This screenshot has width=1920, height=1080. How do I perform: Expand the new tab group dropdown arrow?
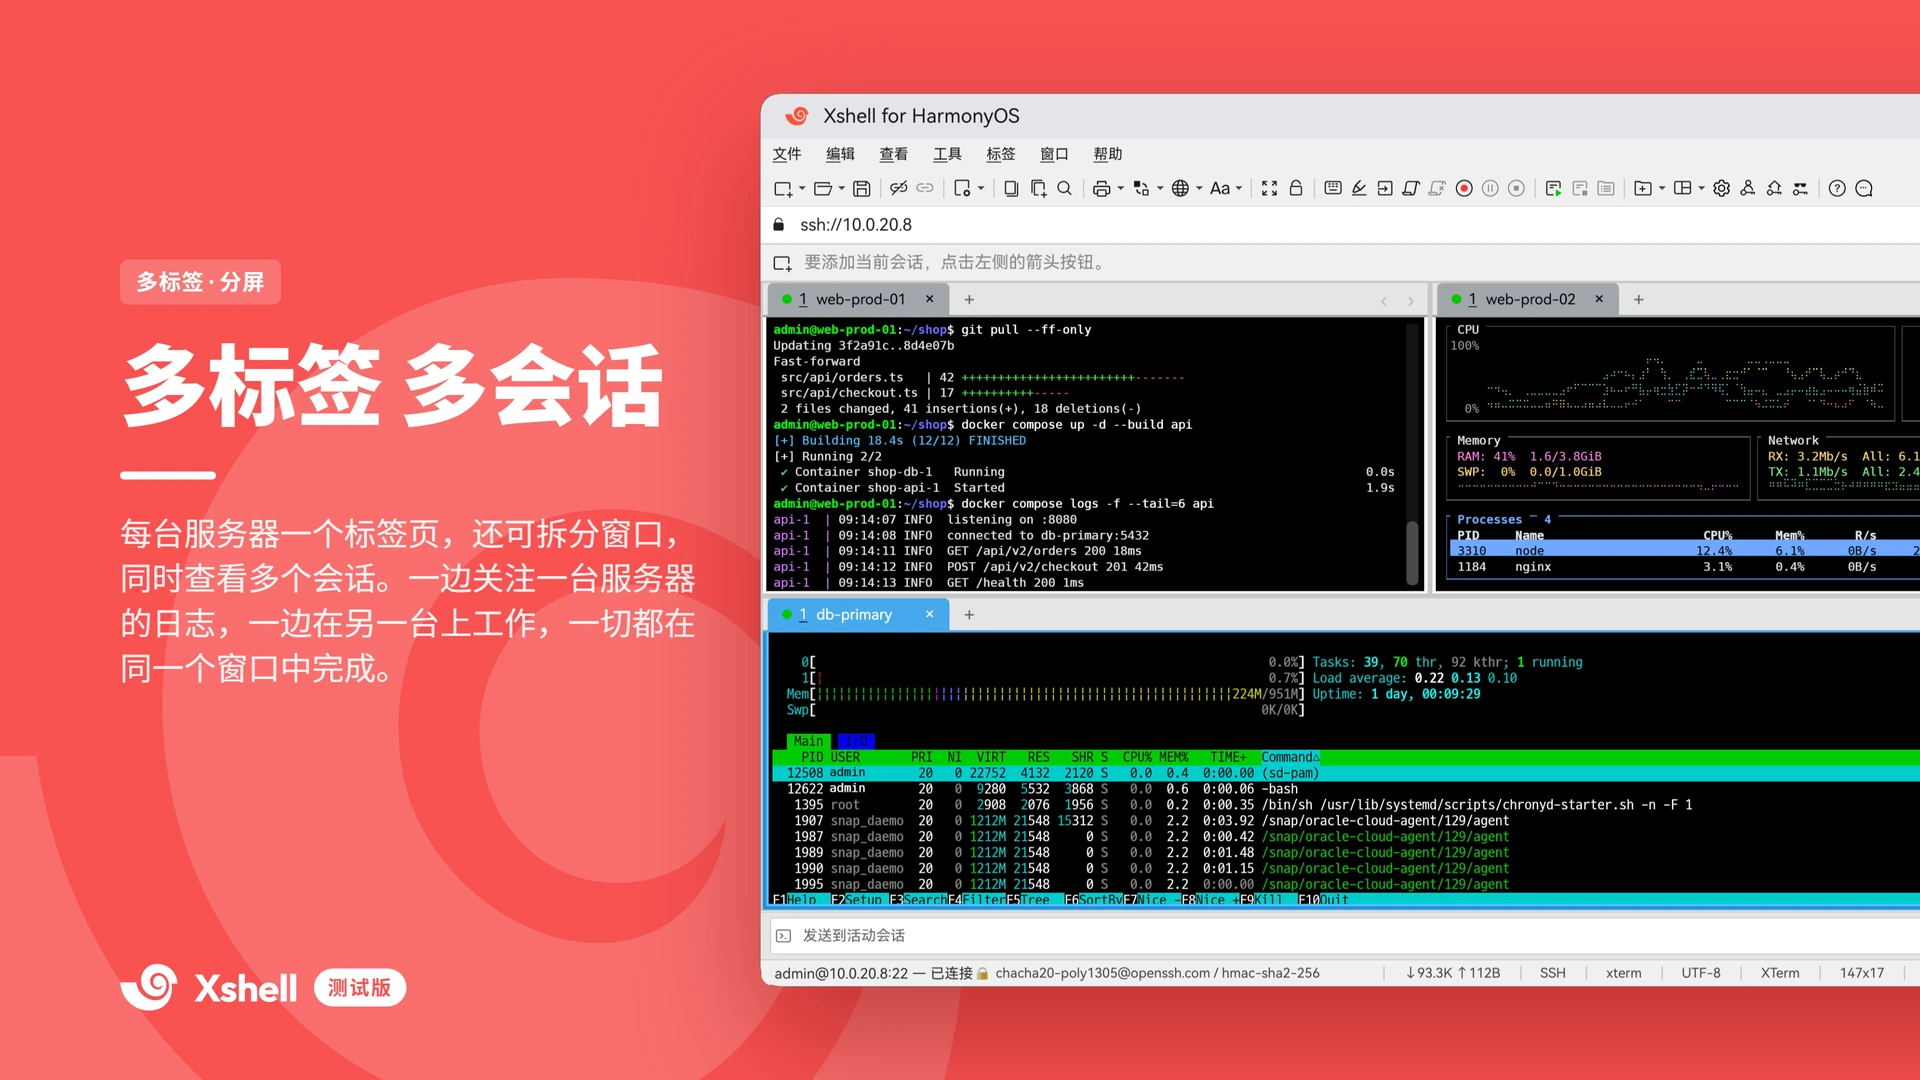click(1662, 188)
